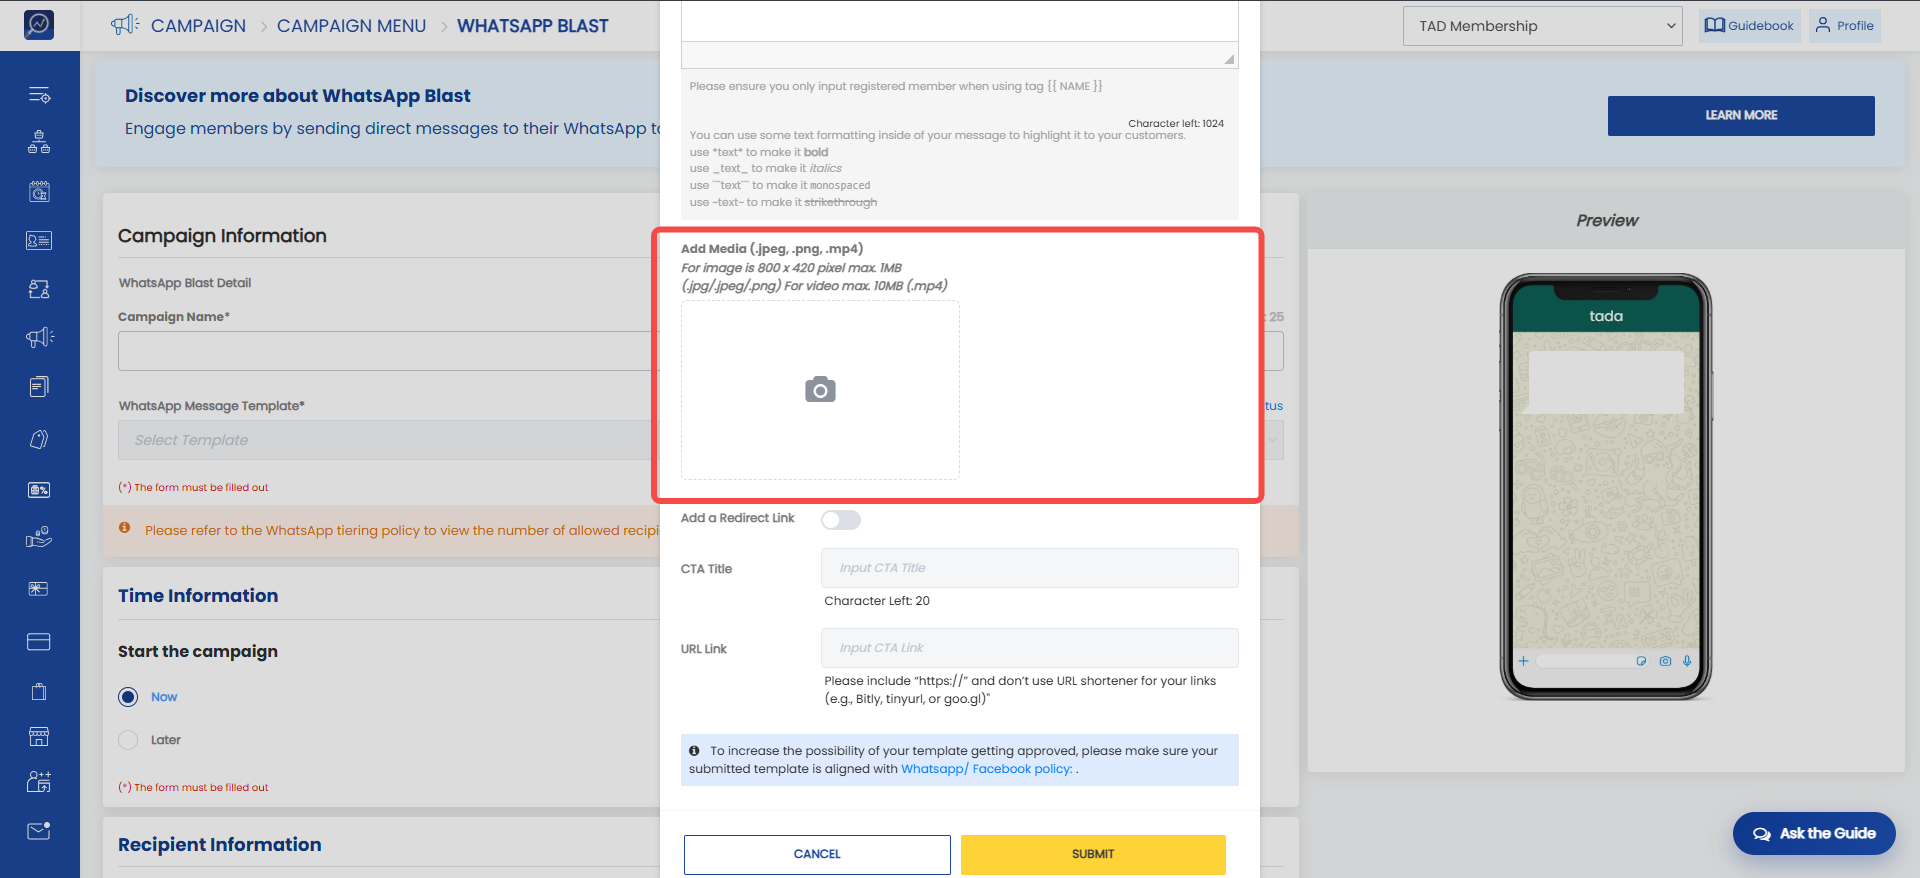Select the Later radio button
The image size is (1920, 878).
tap(128, 740)
